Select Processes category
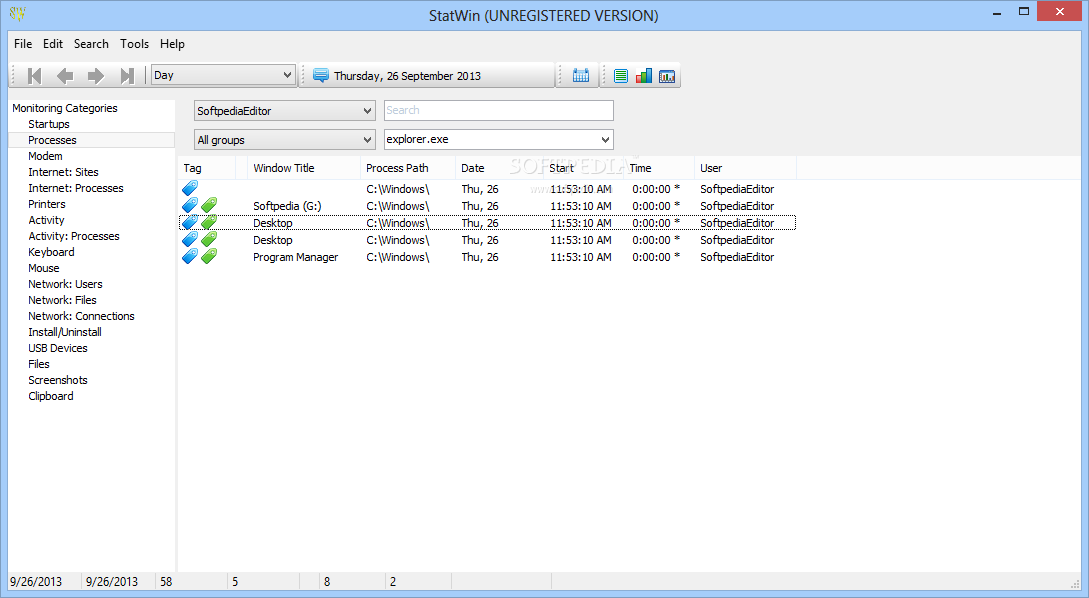1089x598 pixels. [x=52, y=140]
